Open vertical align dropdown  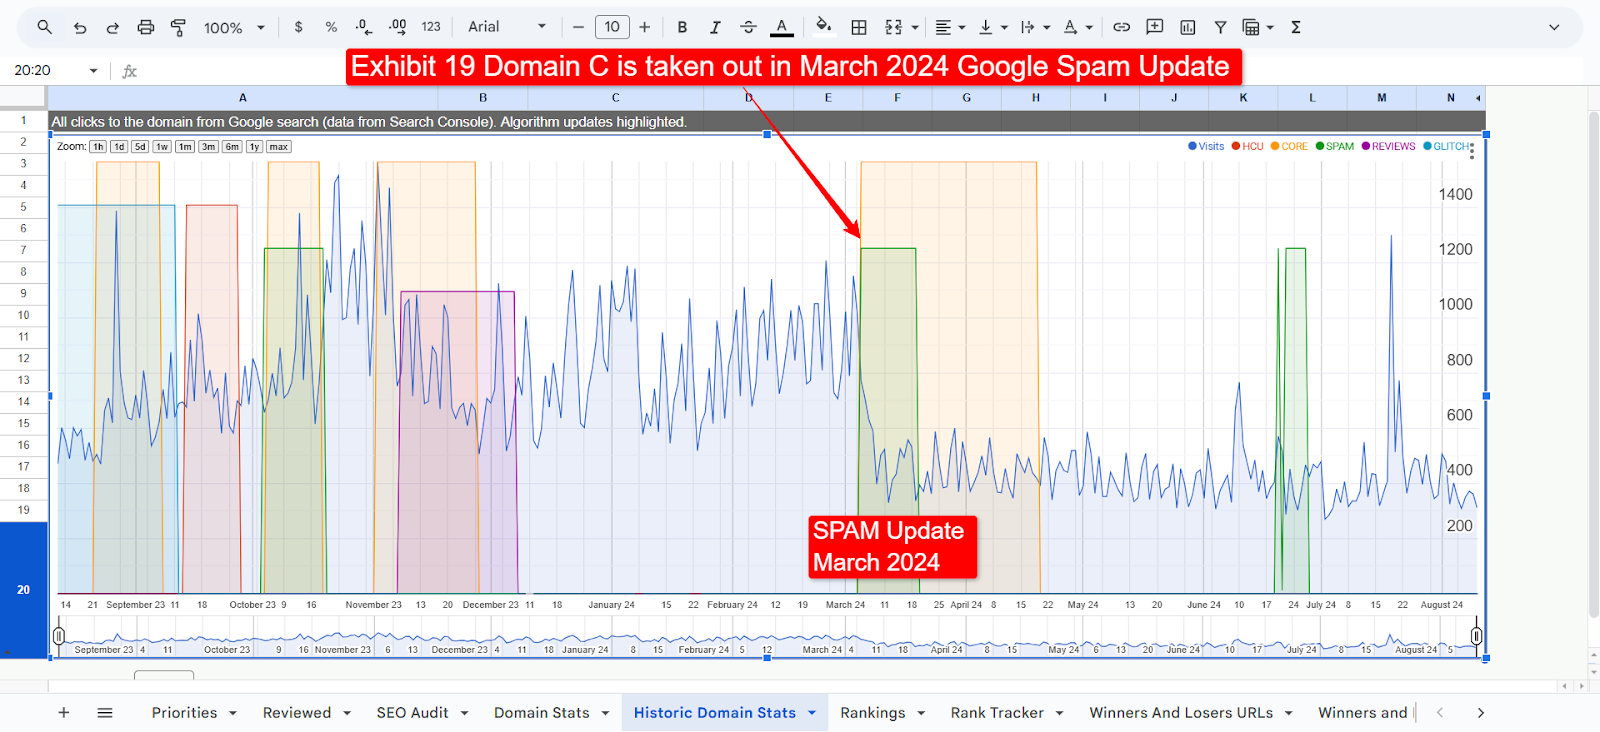(992, 27)
